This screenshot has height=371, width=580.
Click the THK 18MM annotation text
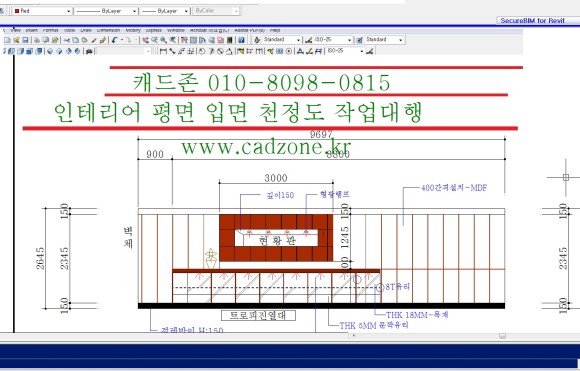[417, 315]
